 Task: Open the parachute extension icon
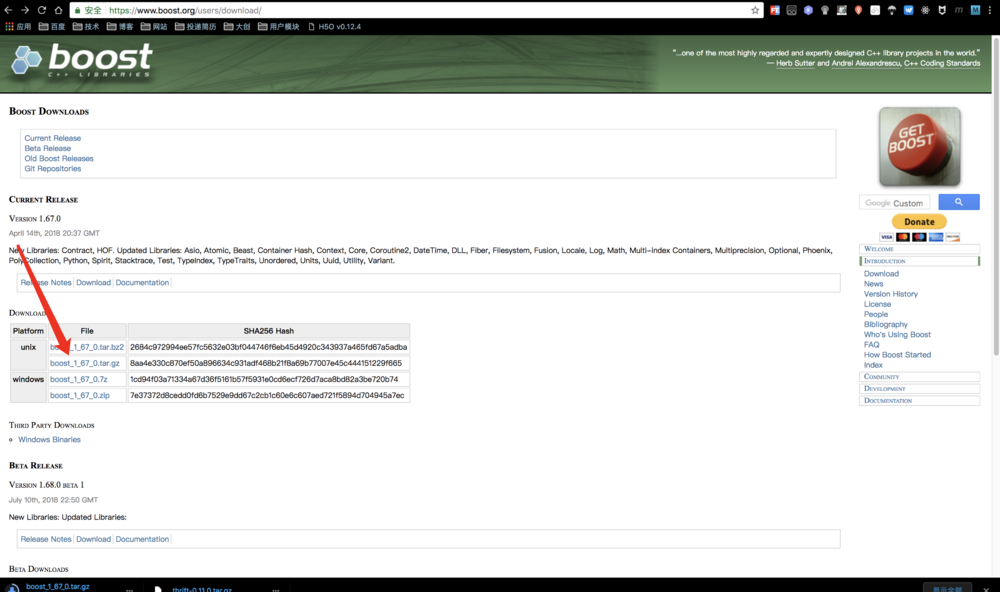(892, 10)
